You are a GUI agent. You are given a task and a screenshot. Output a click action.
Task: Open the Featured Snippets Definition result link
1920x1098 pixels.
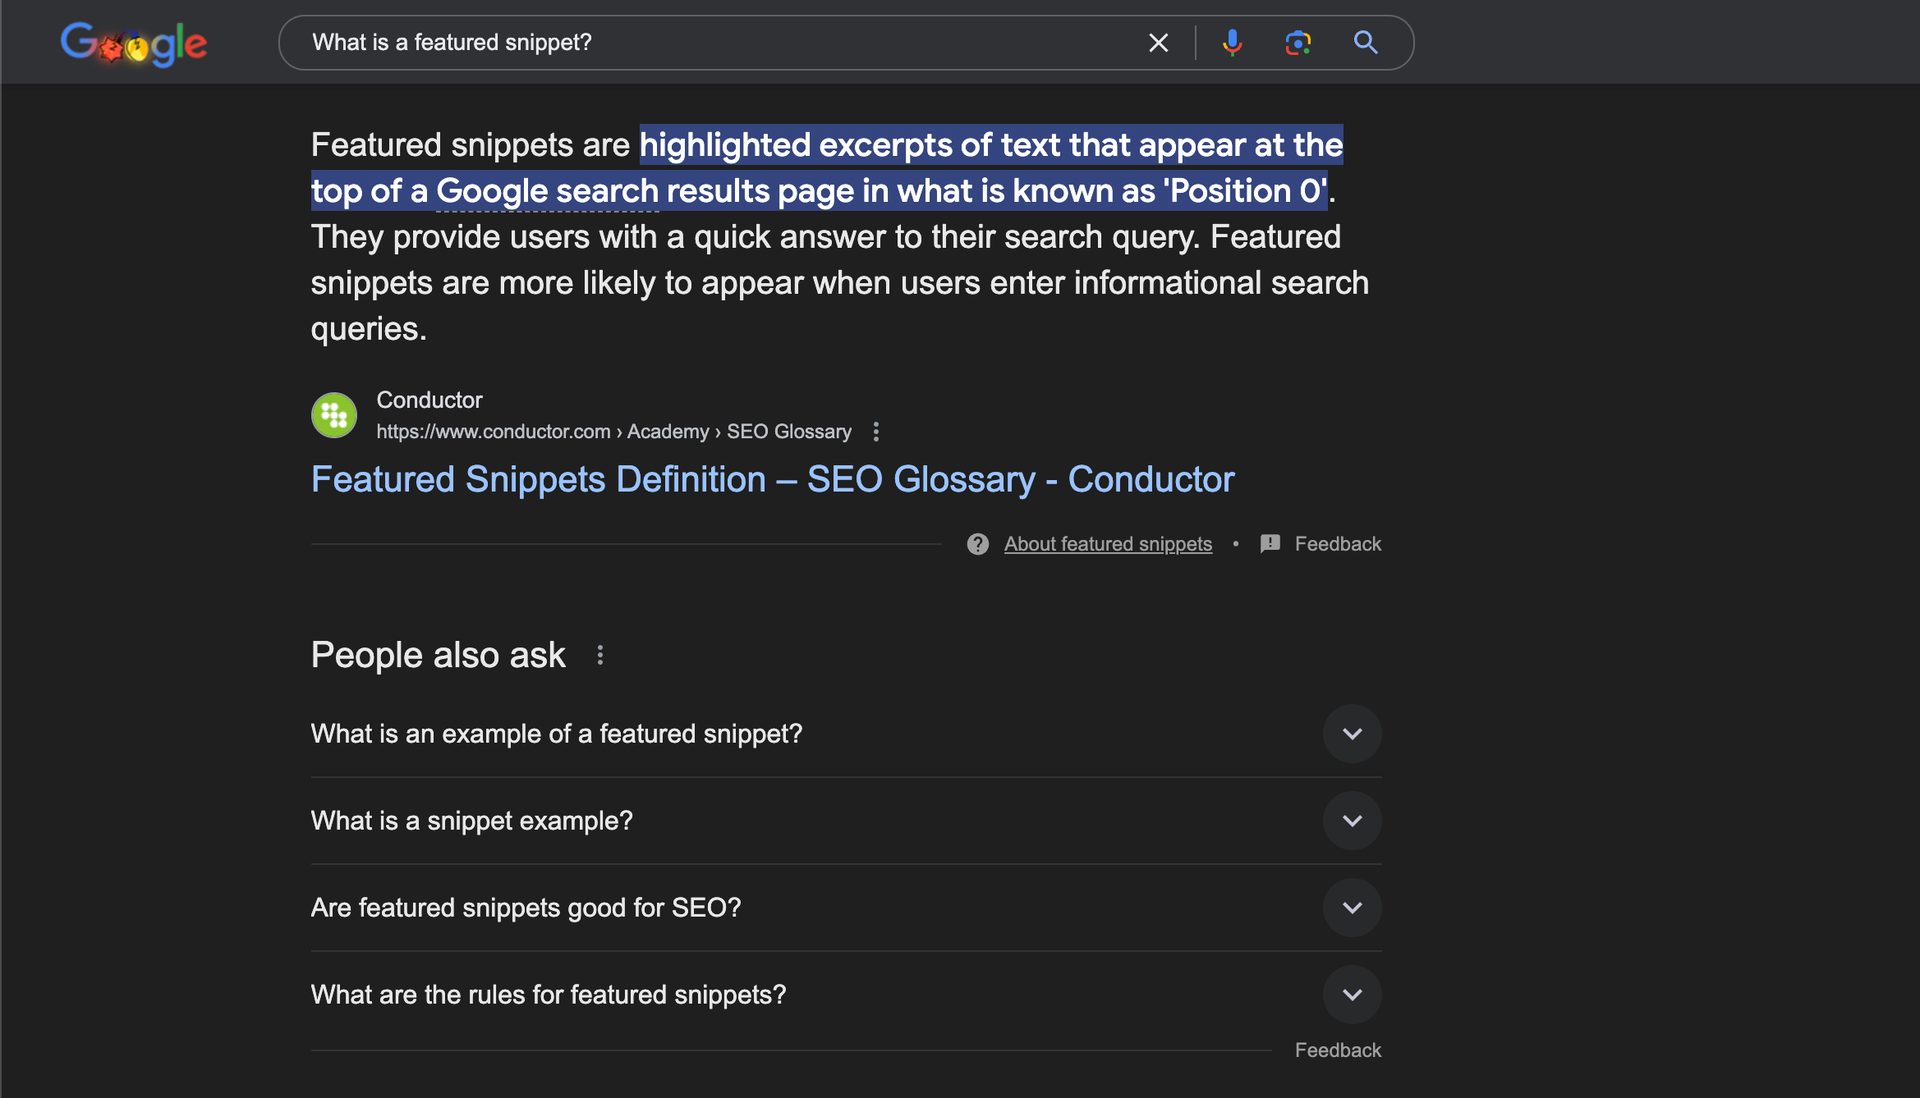pos(772,479)
